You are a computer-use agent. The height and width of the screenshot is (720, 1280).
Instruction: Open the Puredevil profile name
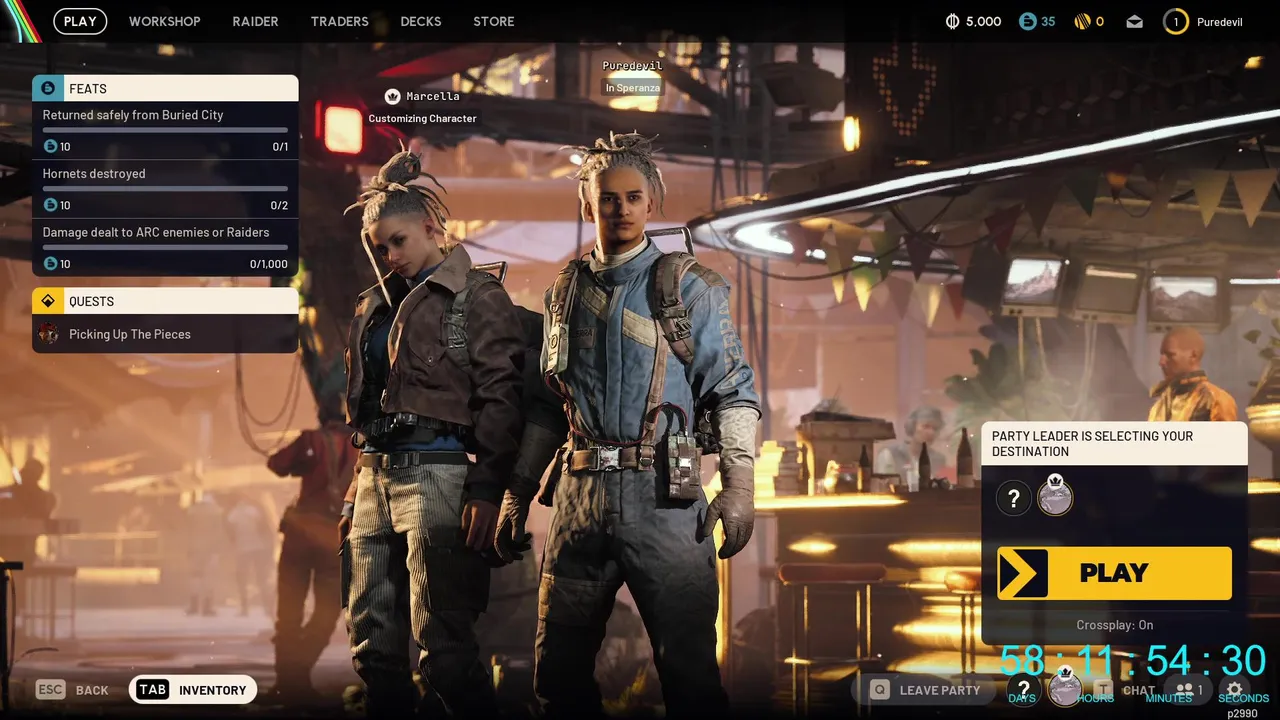tap(1219, 22)
